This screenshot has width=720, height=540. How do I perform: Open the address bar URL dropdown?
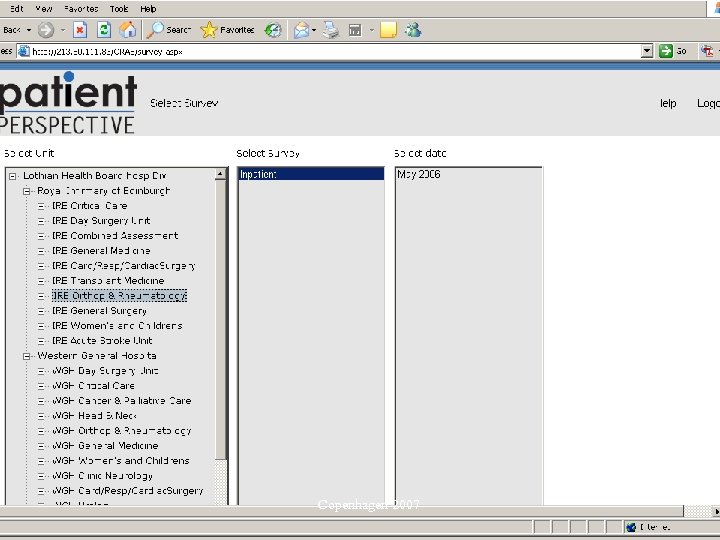647,51
